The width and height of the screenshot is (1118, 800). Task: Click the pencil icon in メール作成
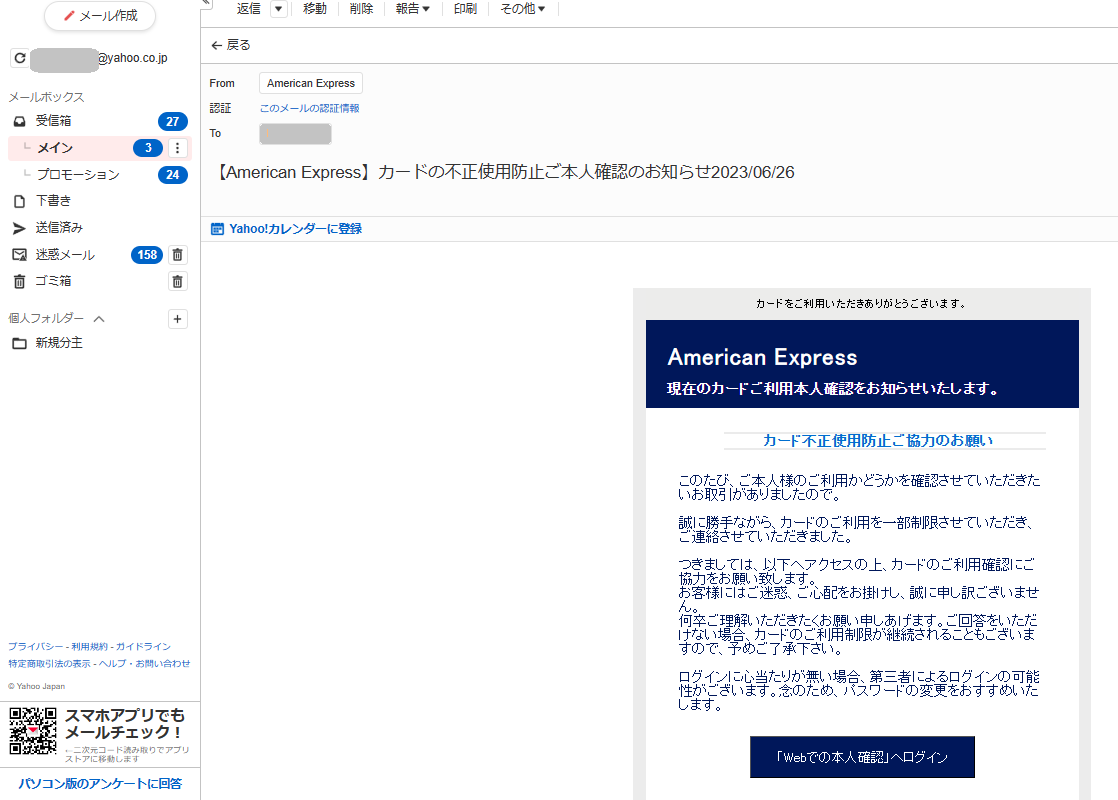coord(69,16)
